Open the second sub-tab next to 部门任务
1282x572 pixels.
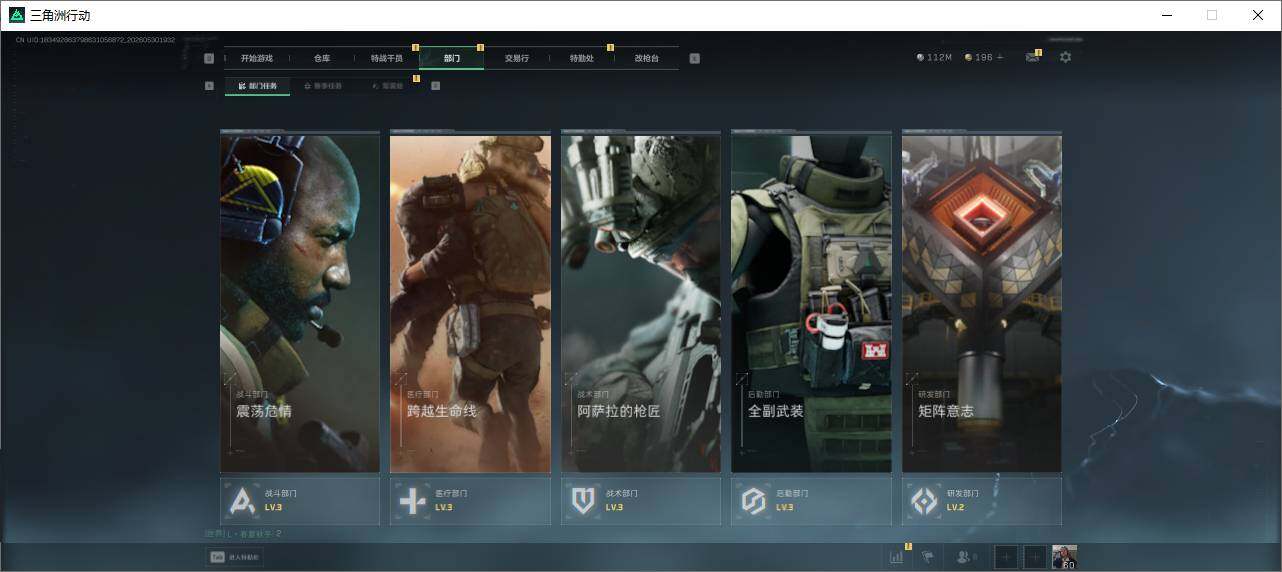coord(323,86)
